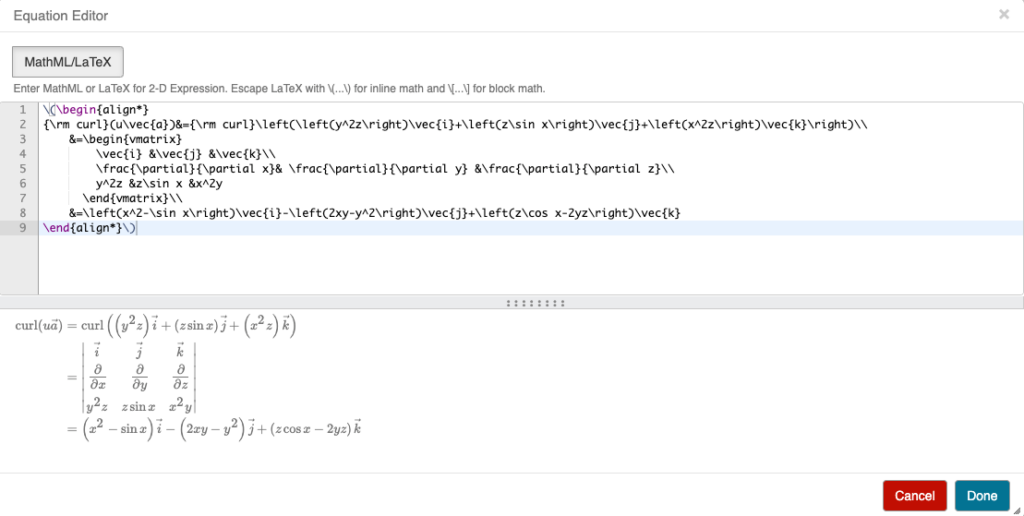Image resolution: width=1024 pixels, height=516 pixels.
Task: Click line number 1 in the gutter
Action: (23, 109)
